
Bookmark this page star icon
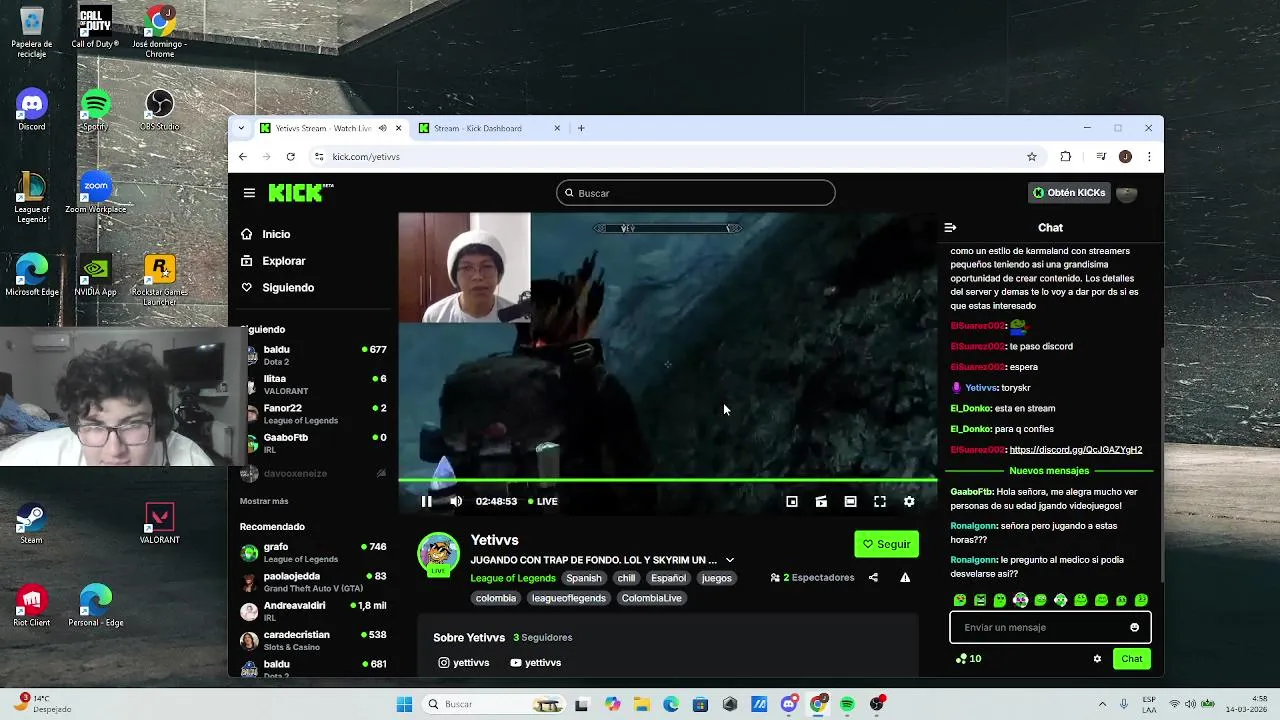(1032, 157)
